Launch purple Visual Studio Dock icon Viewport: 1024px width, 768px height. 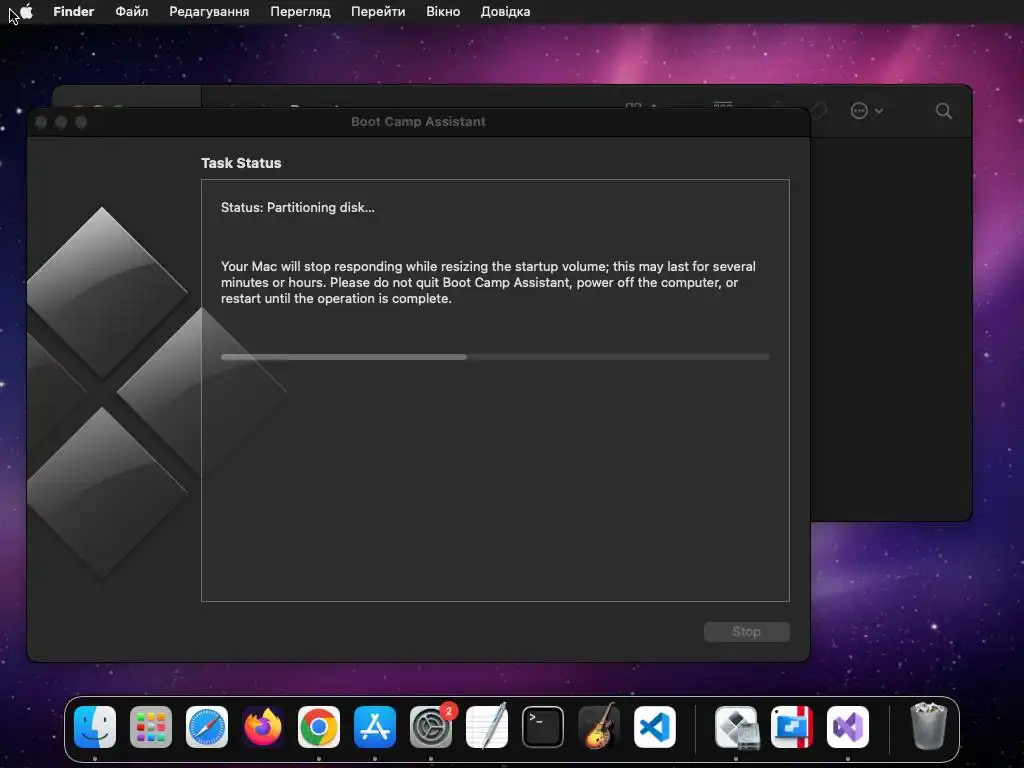point(848,727)
